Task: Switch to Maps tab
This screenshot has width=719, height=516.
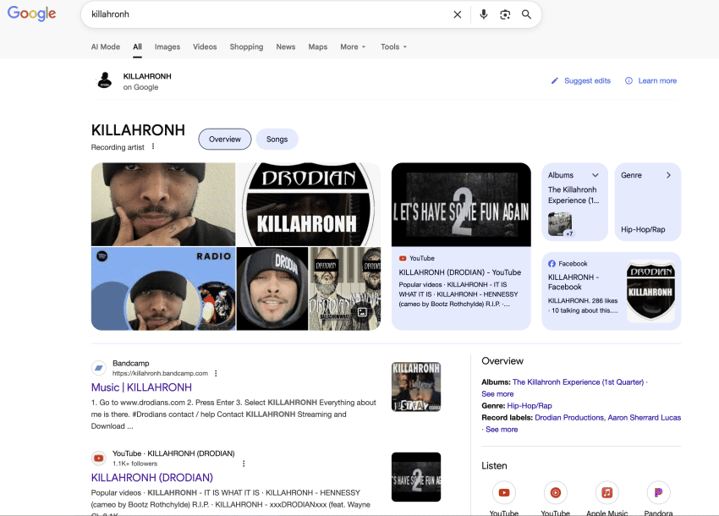Action: (x=318, y=47)
